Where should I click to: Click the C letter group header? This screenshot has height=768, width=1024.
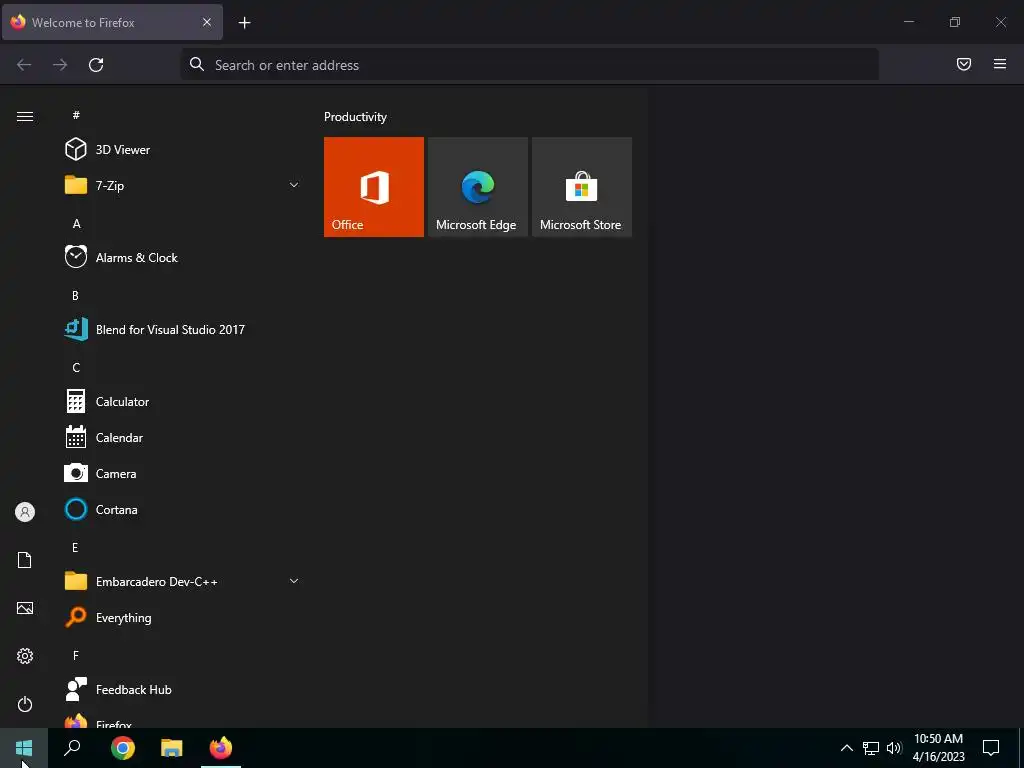(76, 367)
